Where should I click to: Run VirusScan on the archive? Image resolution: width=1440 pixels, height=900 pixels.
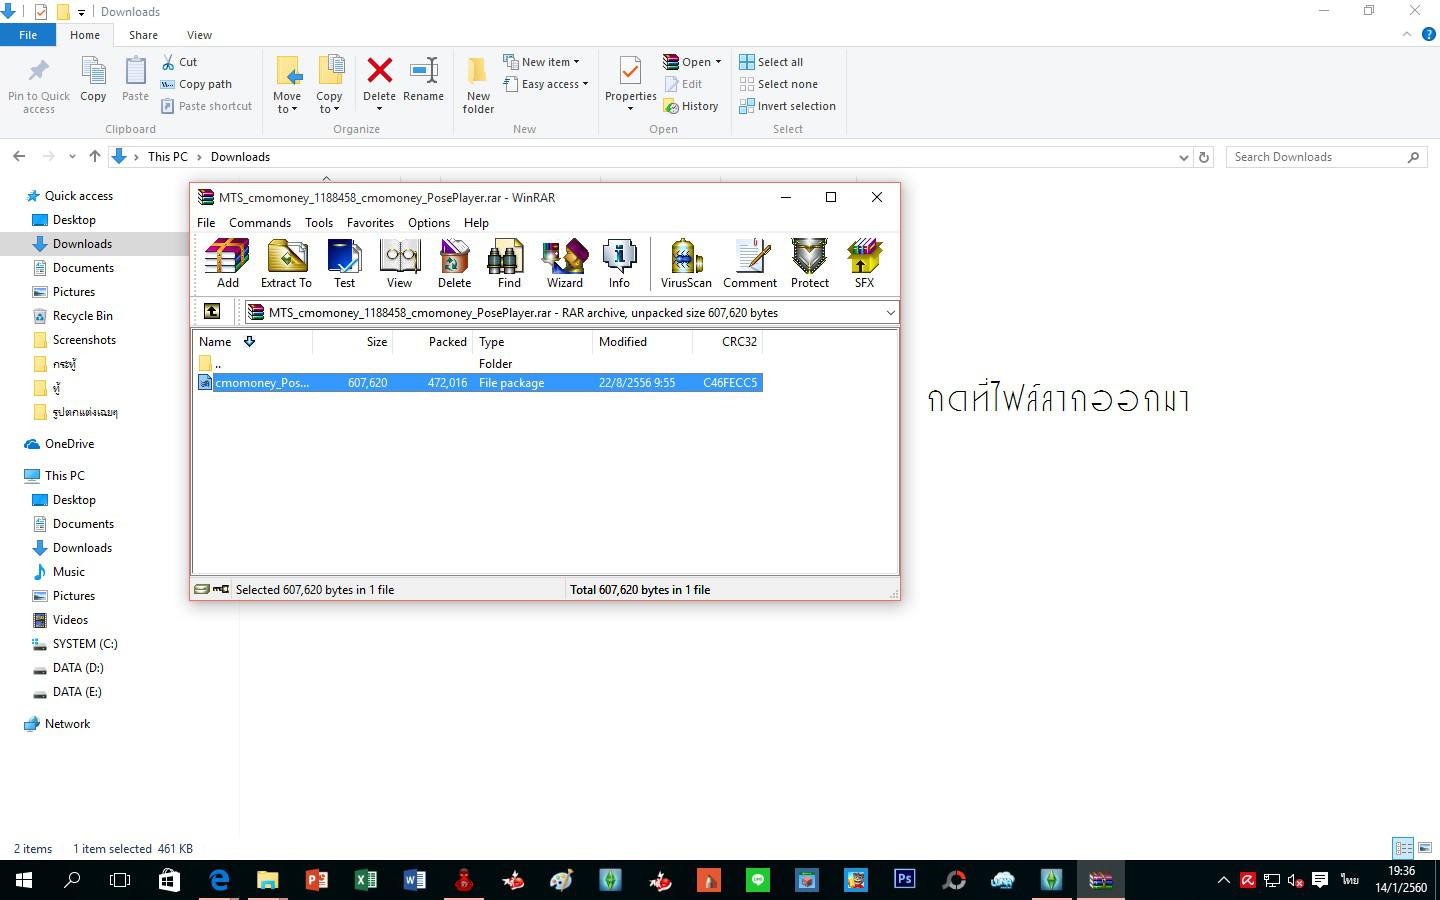pos(686,263)
